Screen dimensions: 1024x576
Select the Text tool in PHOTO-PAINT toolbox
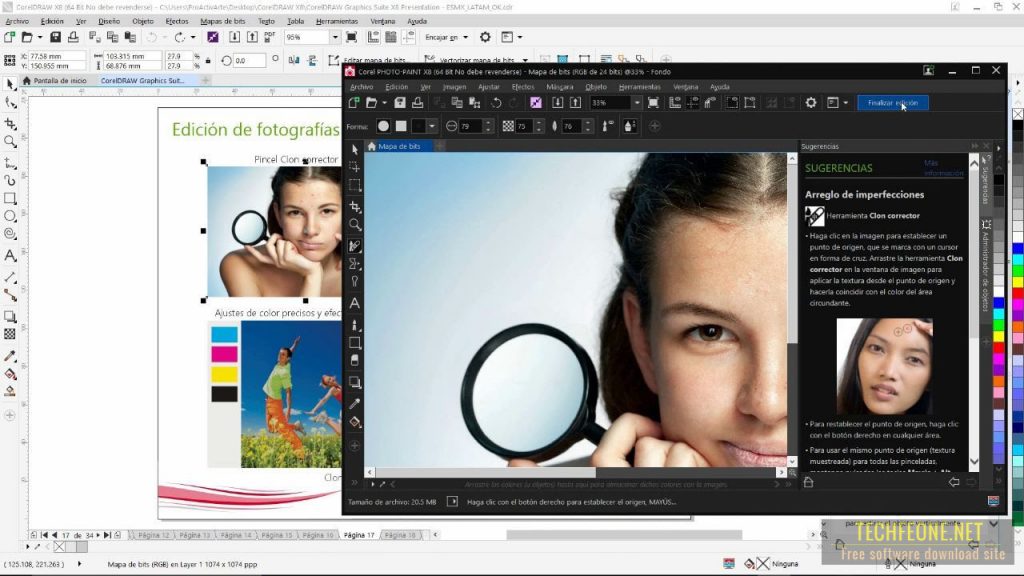tap(355, 303)
